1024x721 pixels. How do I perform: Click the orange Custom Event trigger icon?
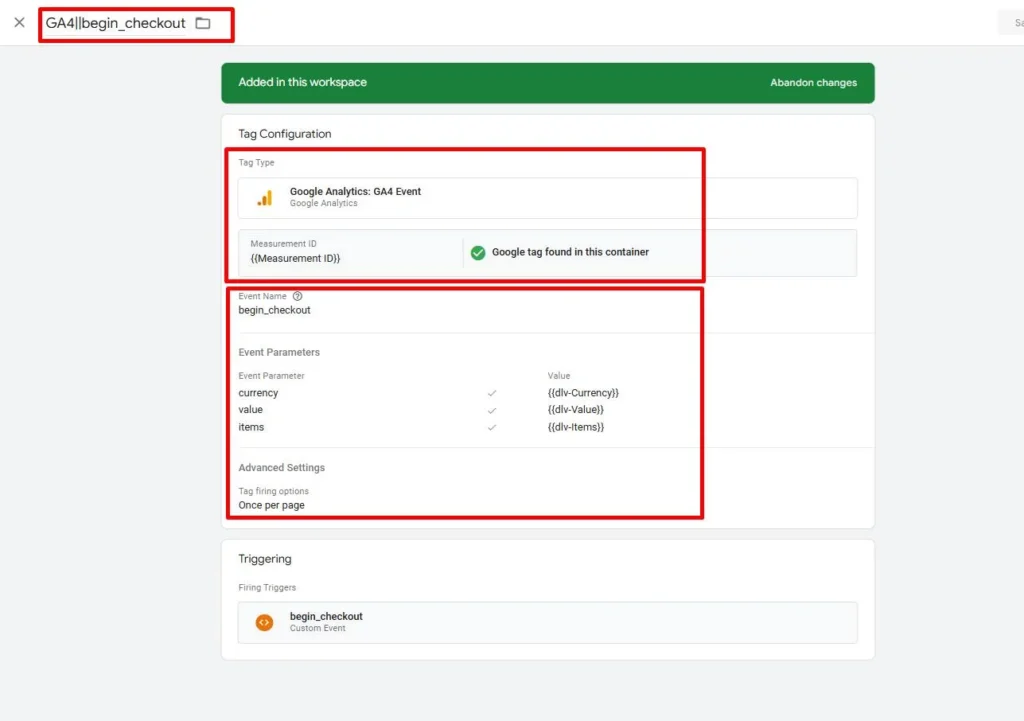point(264,622)
